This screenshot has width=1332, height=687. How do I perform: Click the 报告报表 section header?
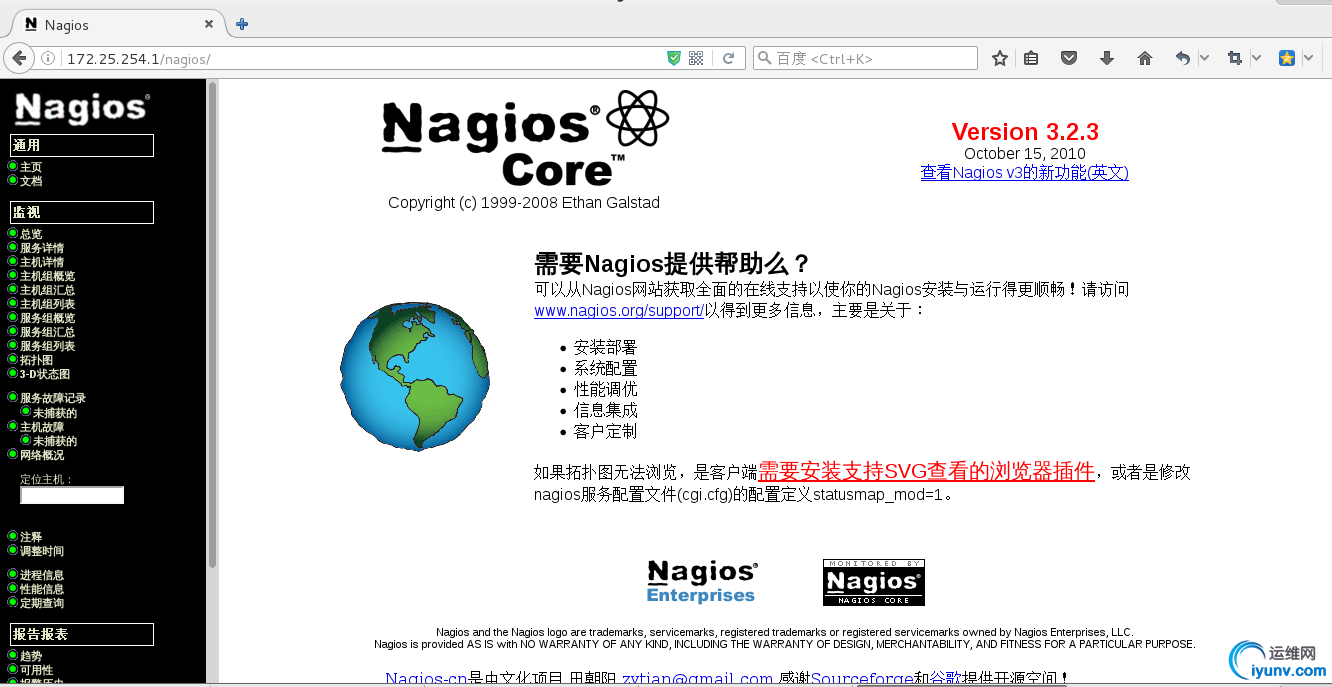tap(82, 634)
